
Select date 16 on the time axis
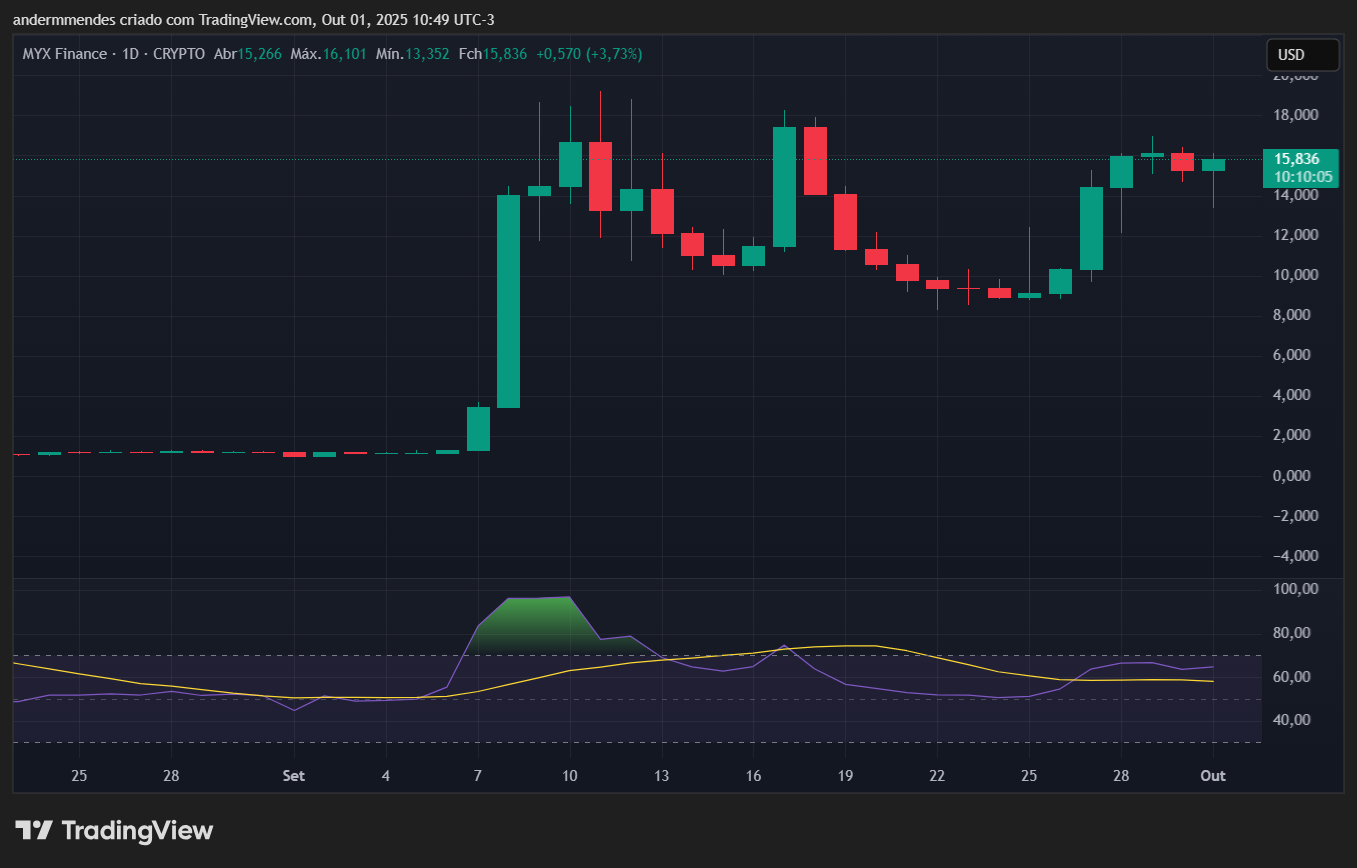(x=753, y=776)
